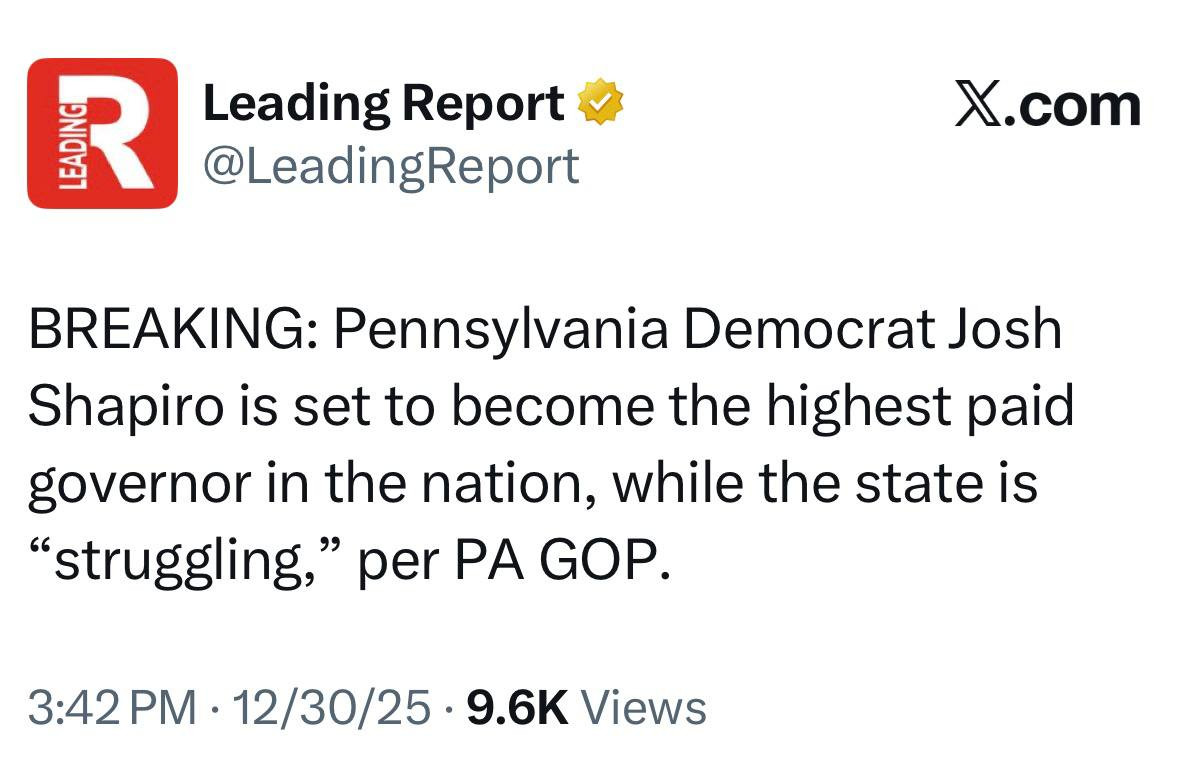1179x772 pixels.
Task: Click the word Democrat in the post
Action: 806,330
